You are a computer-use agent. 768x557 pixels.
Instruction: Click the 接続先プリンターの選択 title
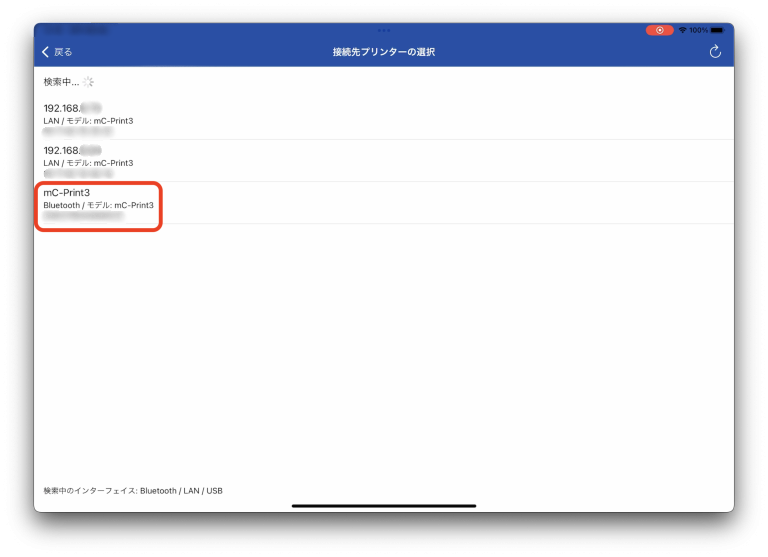[x=384, y=52]
